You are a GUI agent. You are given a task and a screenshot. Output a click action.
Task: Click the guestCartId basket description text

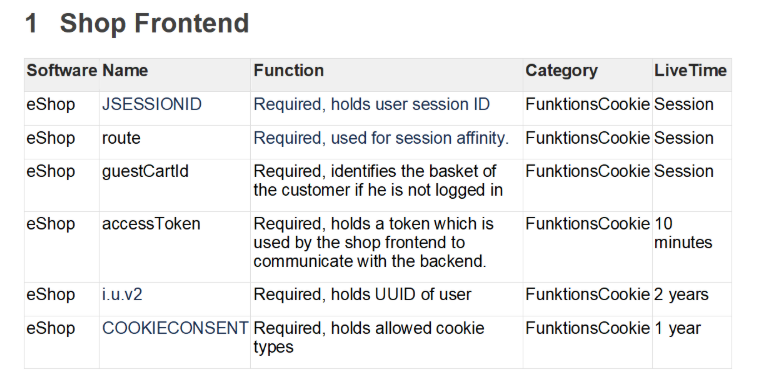pyautogui.click(x=378, y=181)
